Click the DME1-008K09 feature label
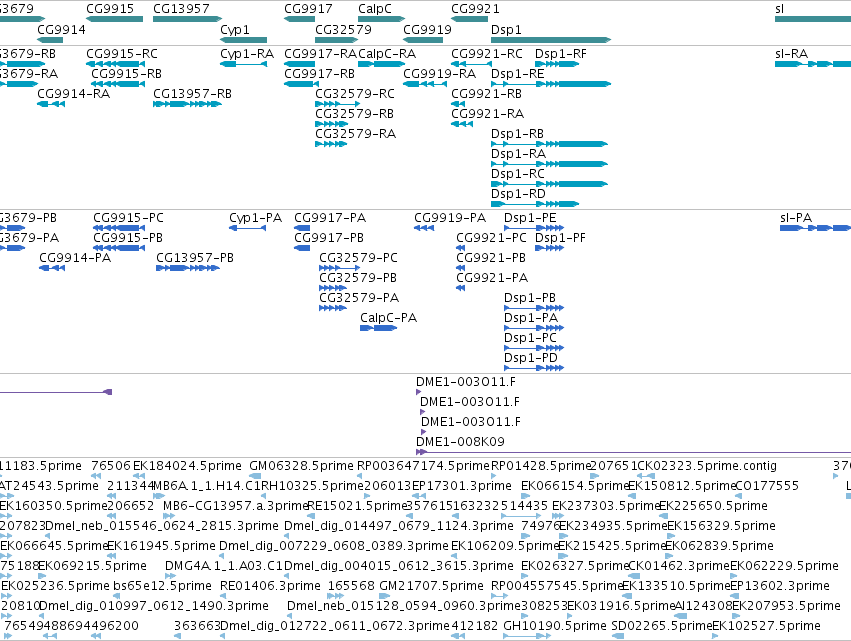 point(460,442)
